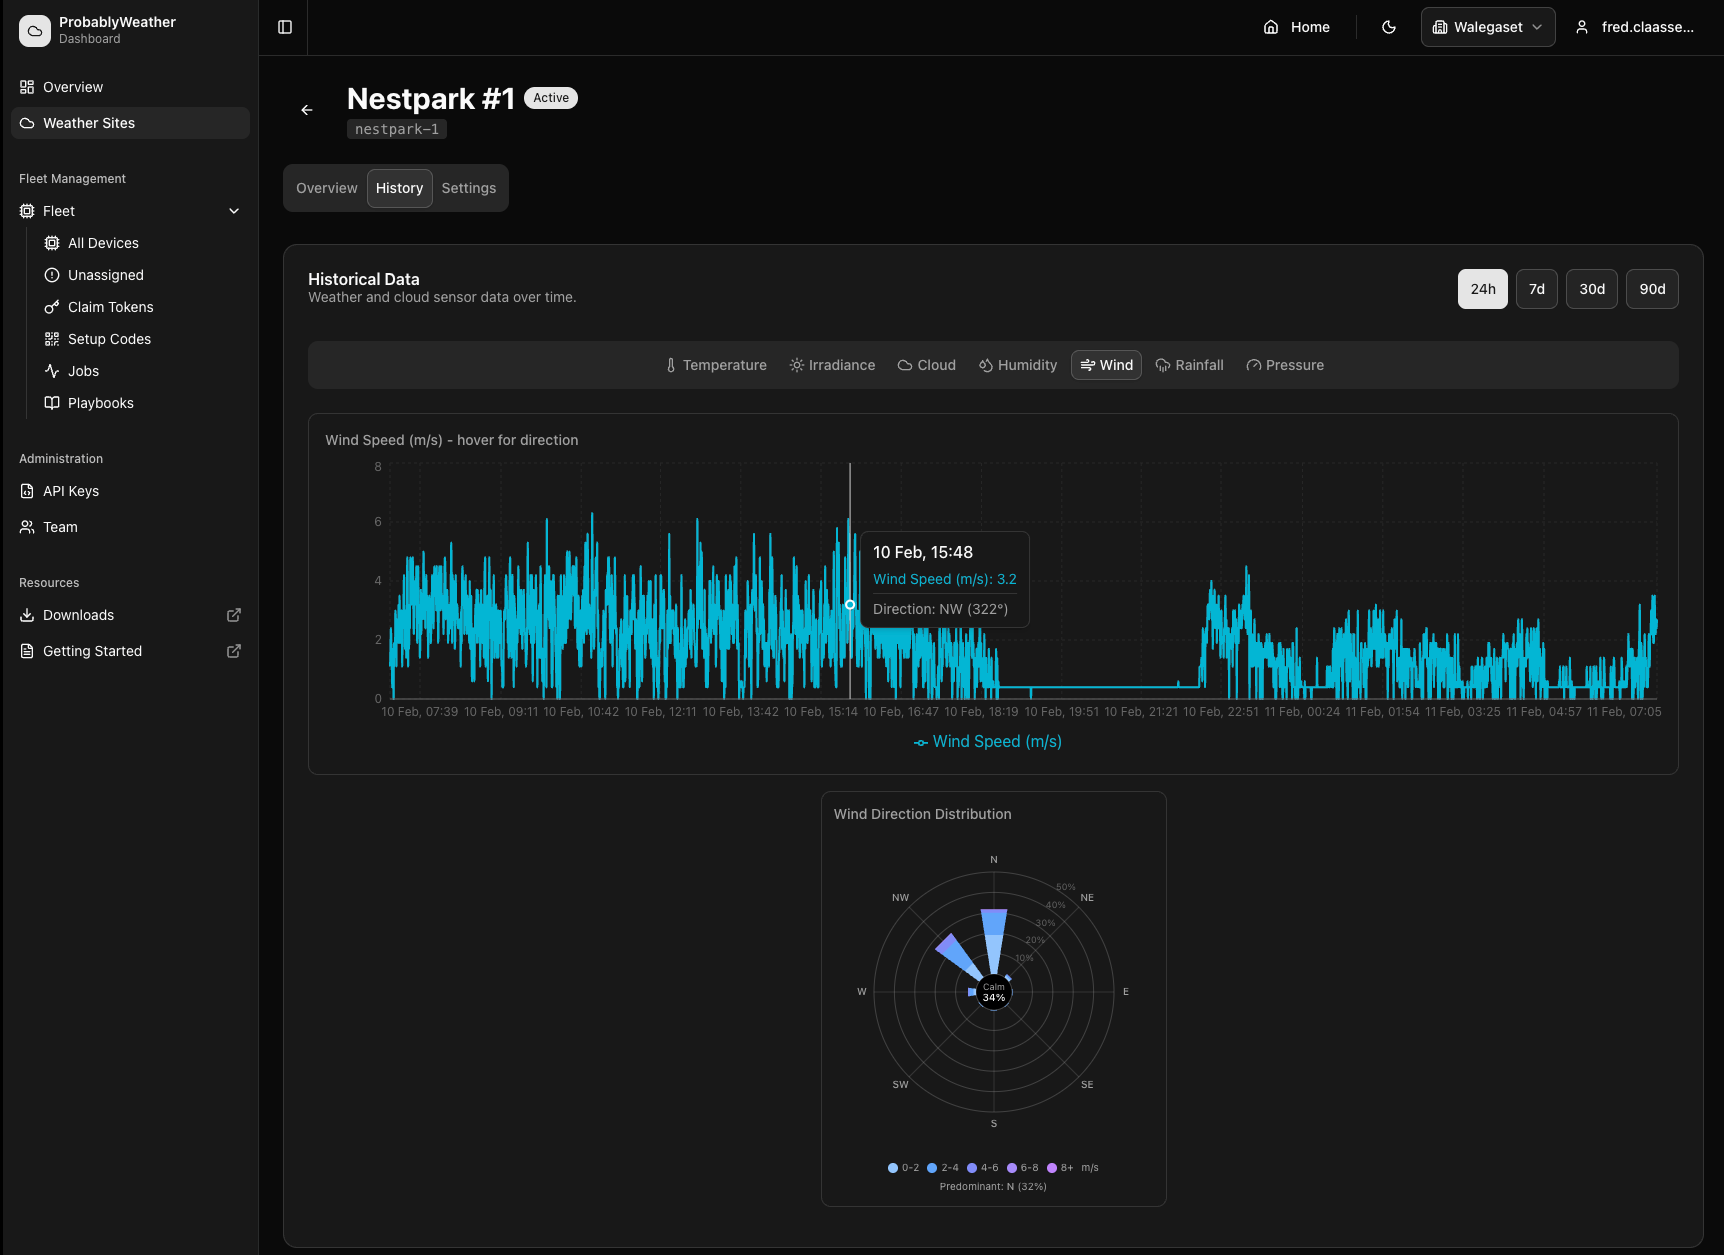This screenshot has width=1724, height=1255.
Task: Open Playbooks from the sidebar
Action: coord(100,403)
